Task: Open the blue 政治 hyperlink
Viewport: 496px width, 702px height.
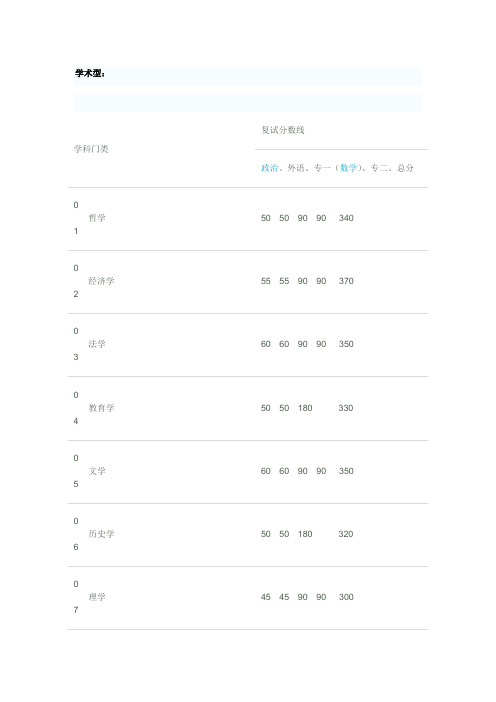Action: tap(269, 168)
